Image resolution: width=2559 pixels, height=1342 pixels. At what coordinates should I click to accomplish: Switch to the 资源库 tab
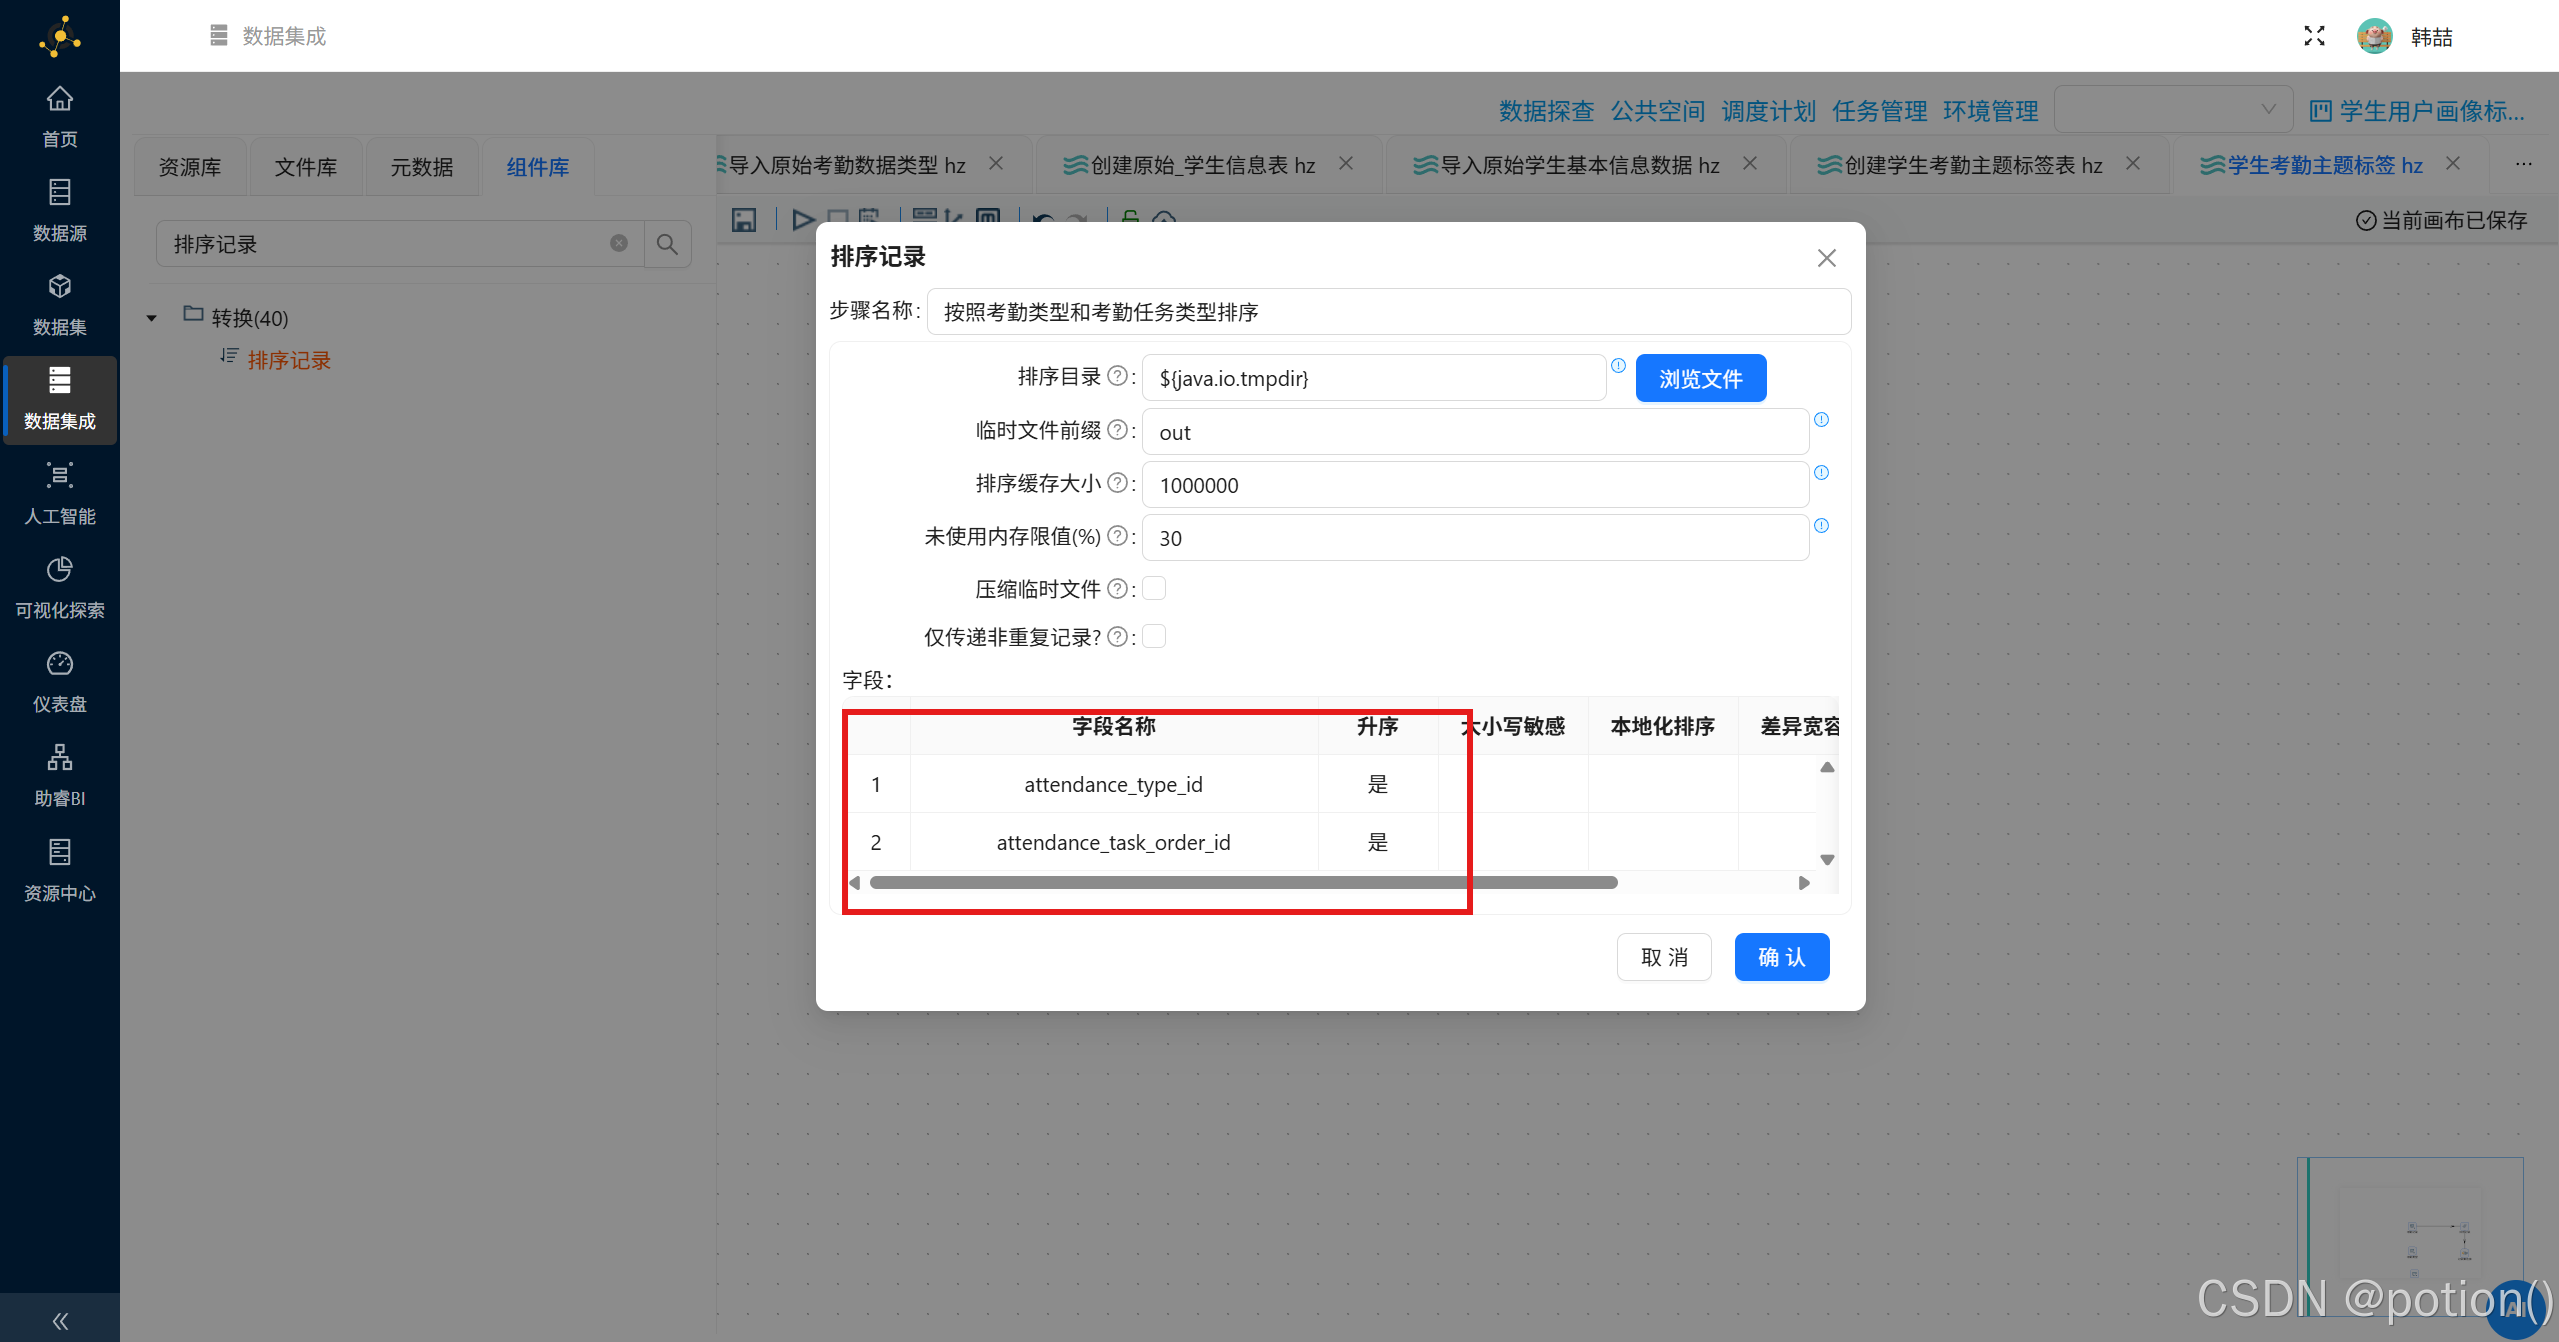point(190,167)
